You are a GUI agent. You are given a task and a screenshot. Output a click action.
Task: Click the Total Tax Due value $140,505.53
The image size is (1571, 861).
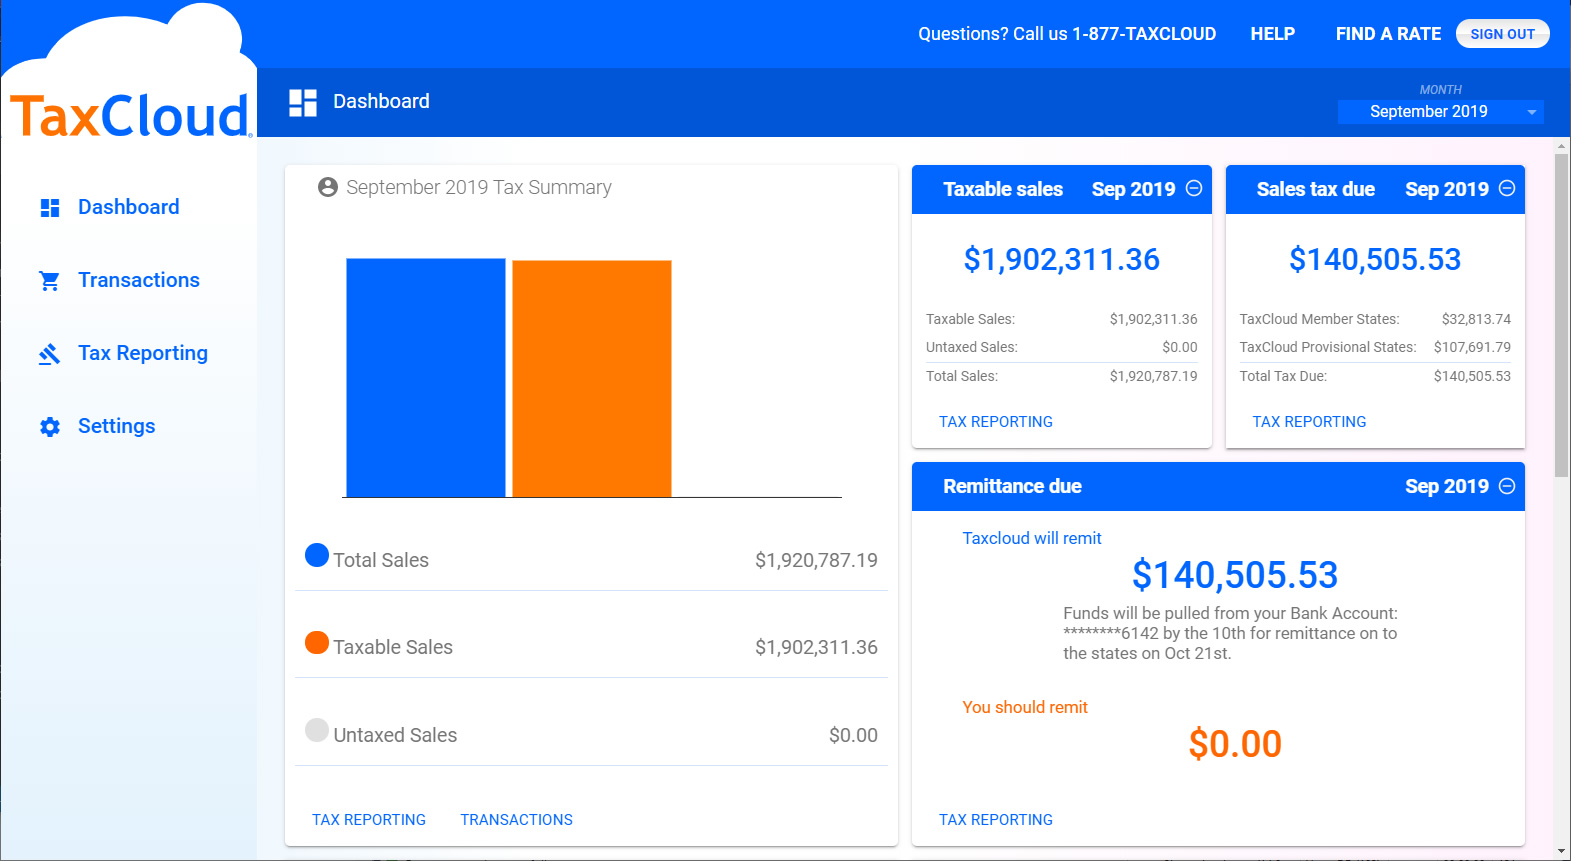pos(1472,376)
